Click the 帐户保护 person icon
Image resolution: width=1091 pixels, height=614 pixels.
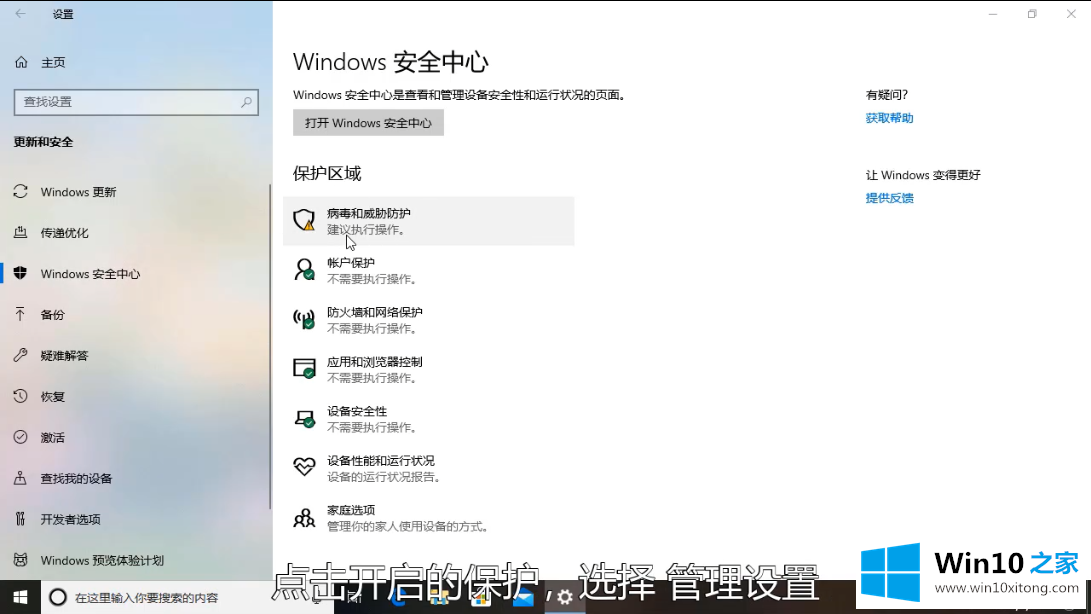304,270
